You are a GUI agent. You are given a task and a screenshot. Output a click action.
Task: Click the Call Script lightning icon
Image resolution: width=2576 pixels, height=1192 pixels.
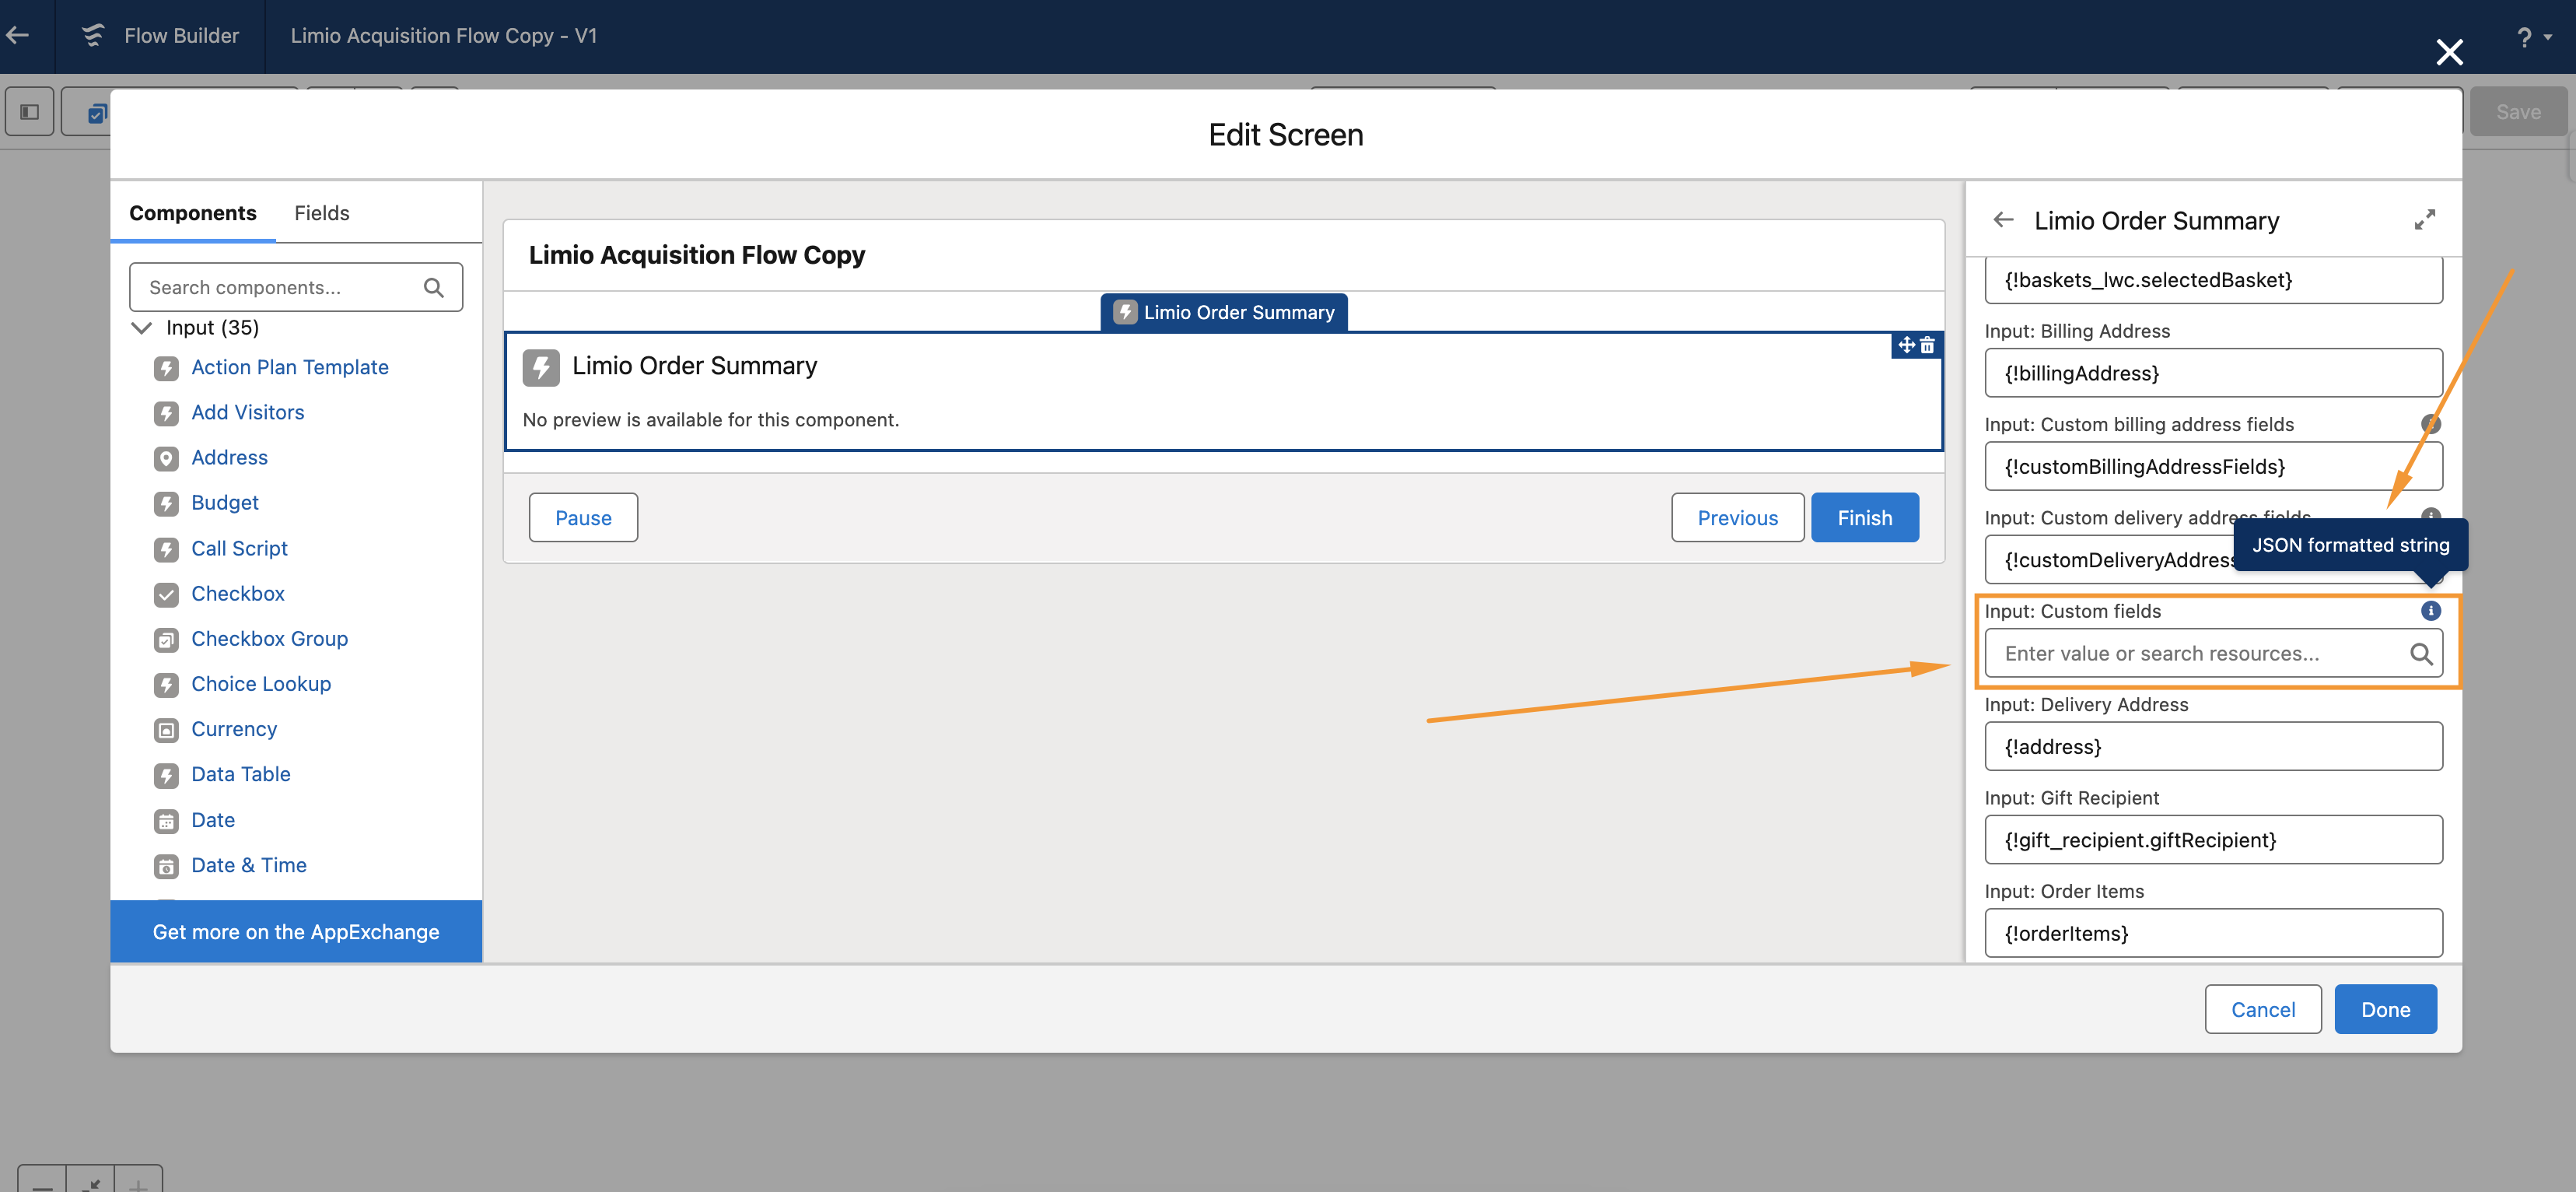[x=166, y=549]
